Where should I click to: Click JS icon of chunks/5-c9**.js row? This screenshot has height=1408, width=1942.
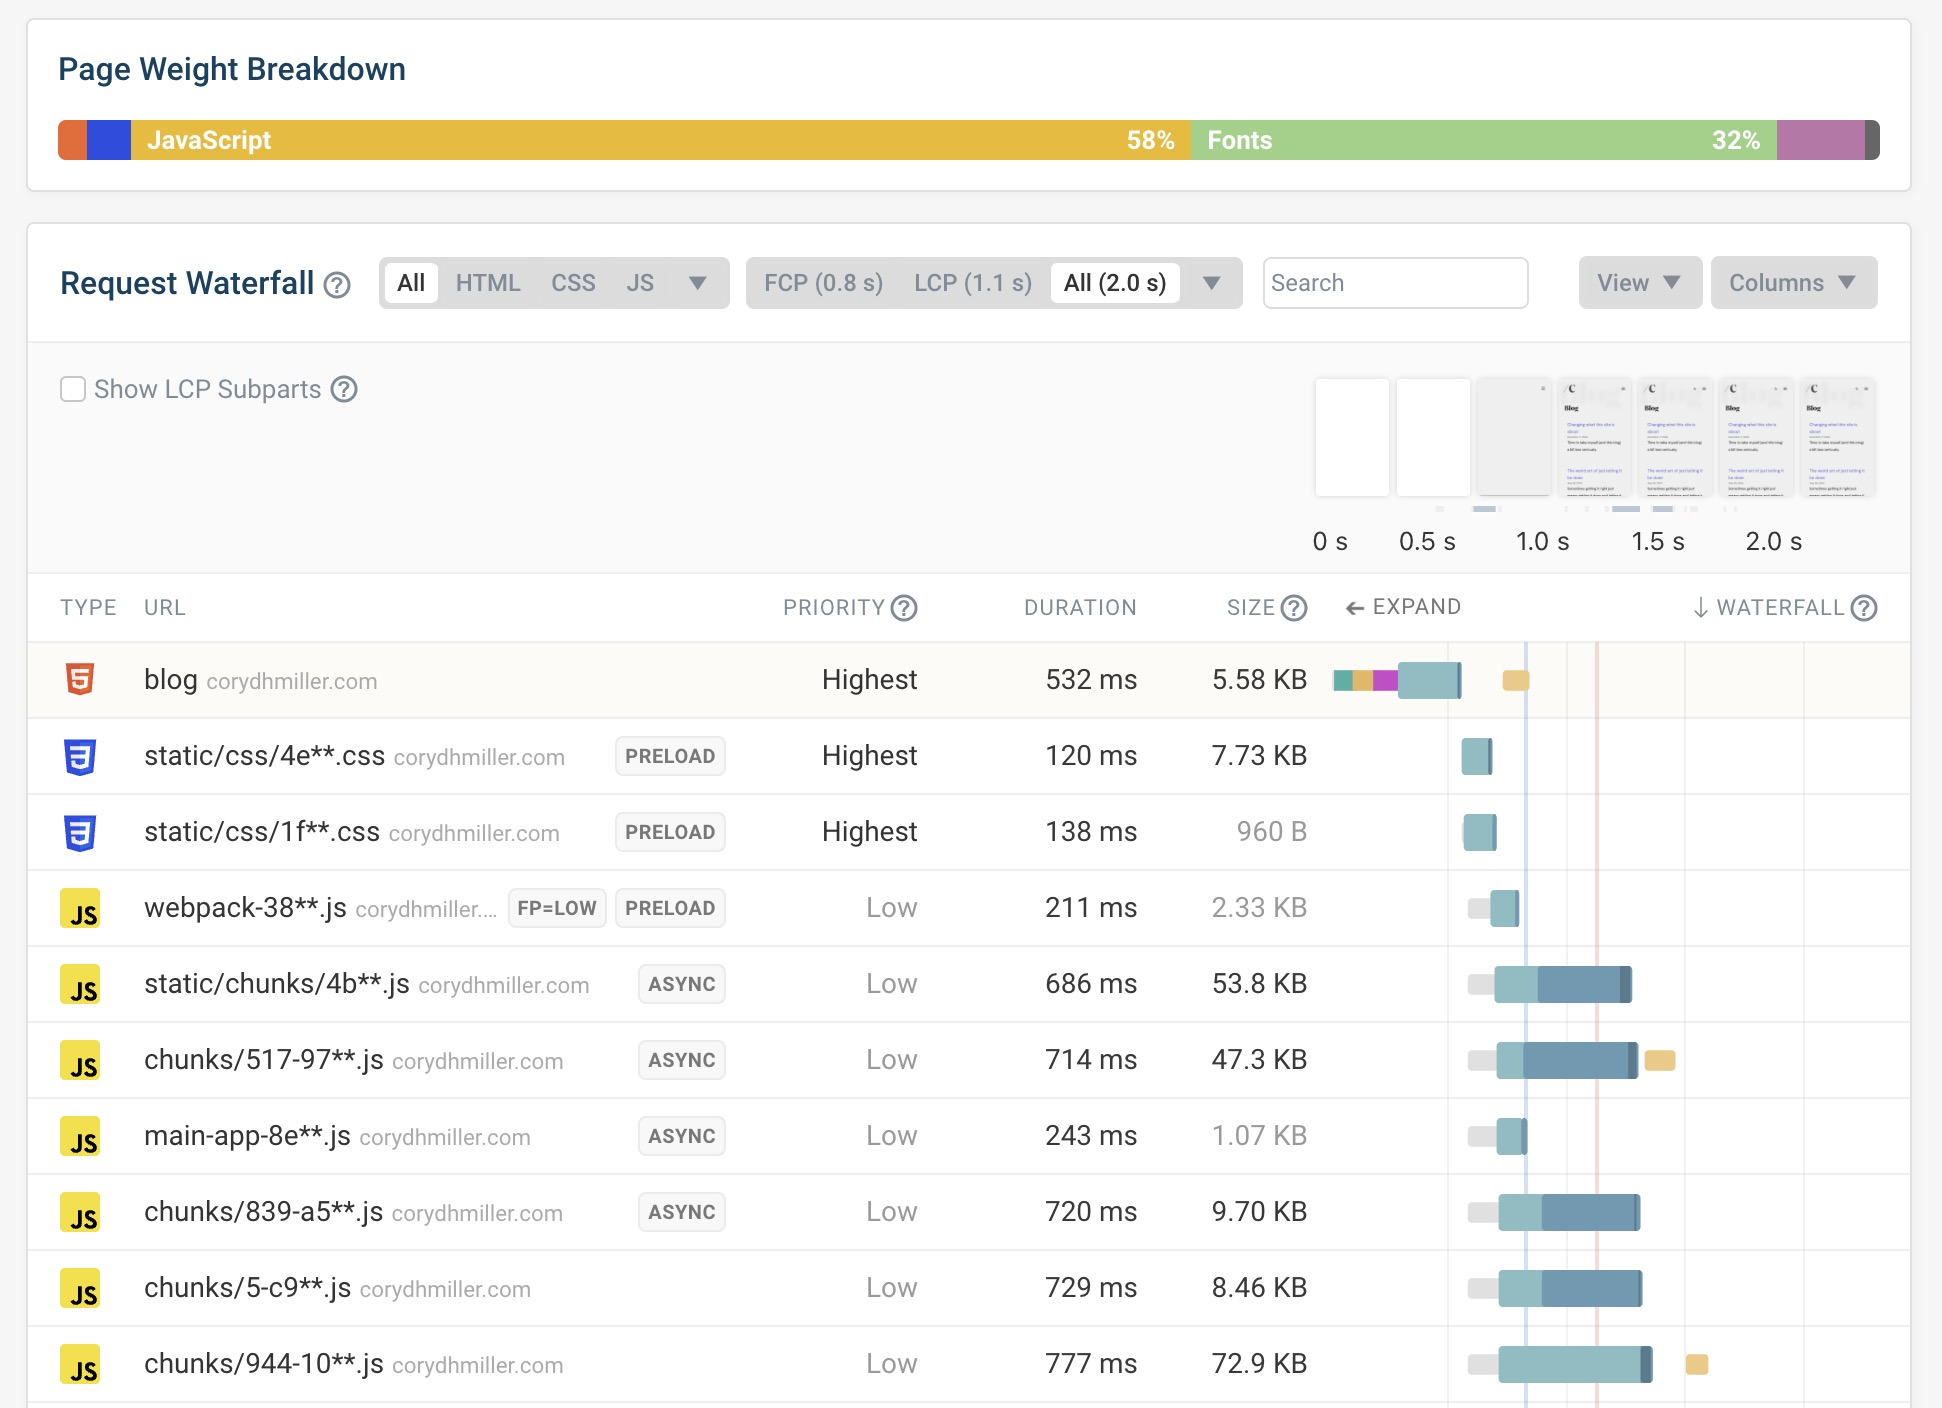coord(80,1288)
